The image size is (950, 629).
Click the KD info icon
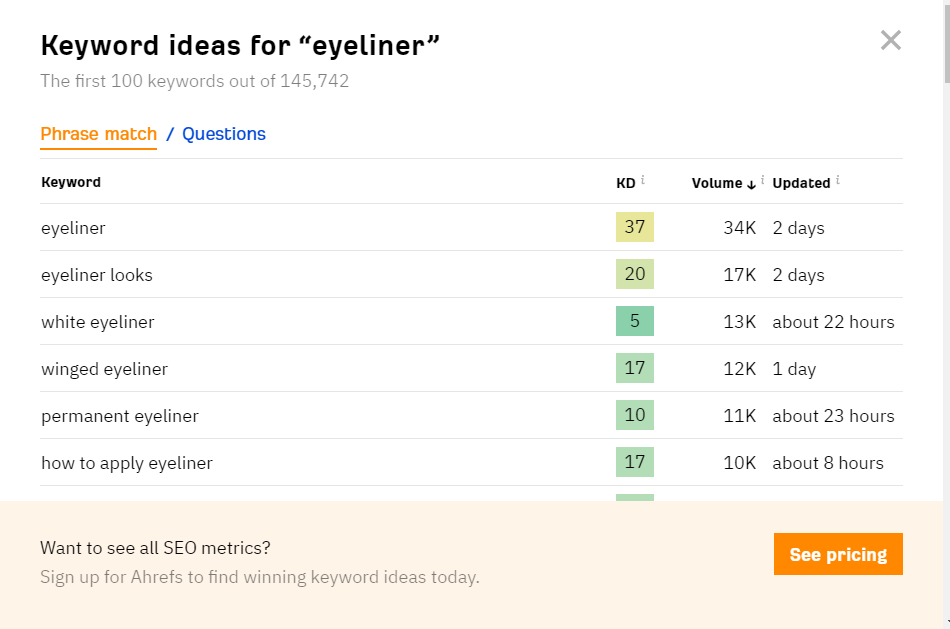(643, 181)
